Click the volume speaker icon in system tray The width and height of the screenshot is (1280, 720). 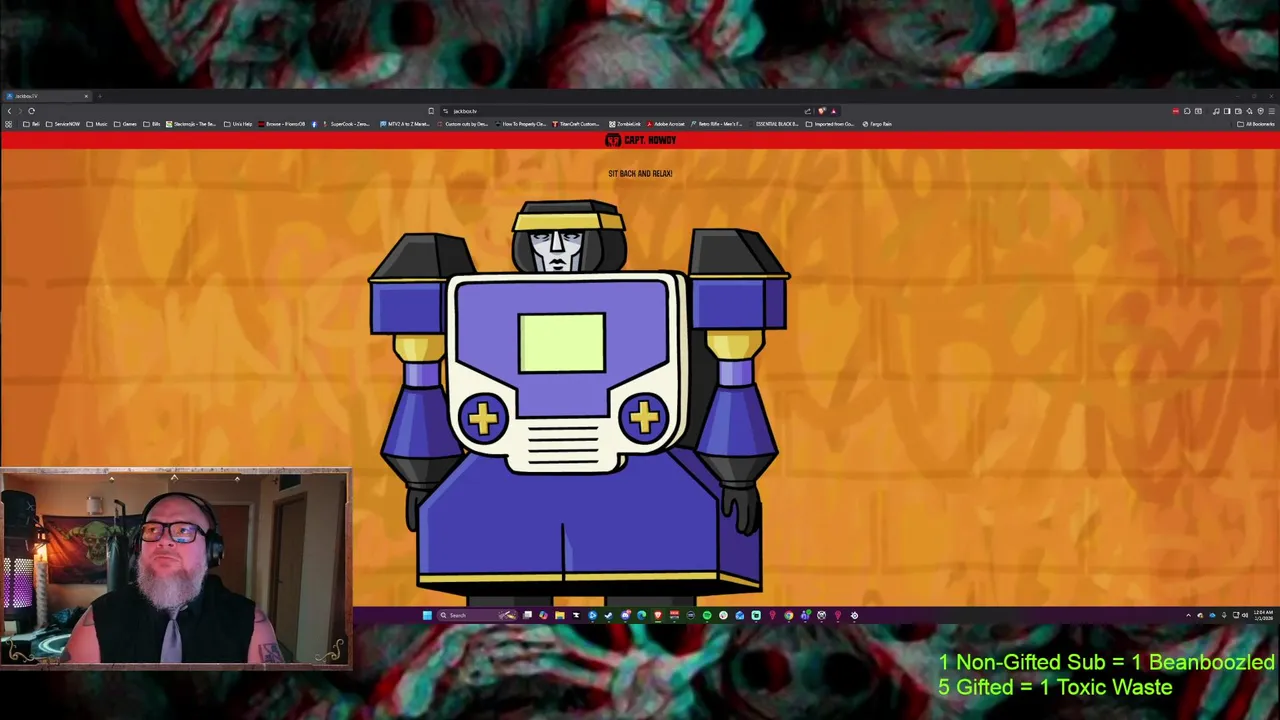[x=1245, y=615]
